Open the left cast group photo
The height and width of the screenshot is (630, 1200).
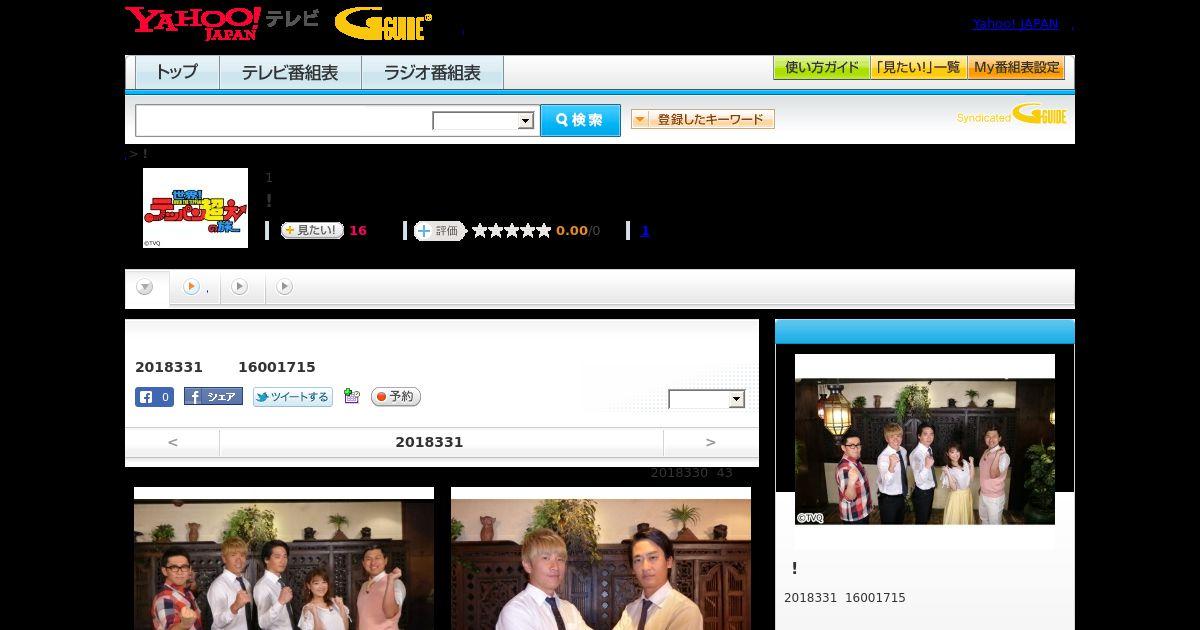[284, 559]
